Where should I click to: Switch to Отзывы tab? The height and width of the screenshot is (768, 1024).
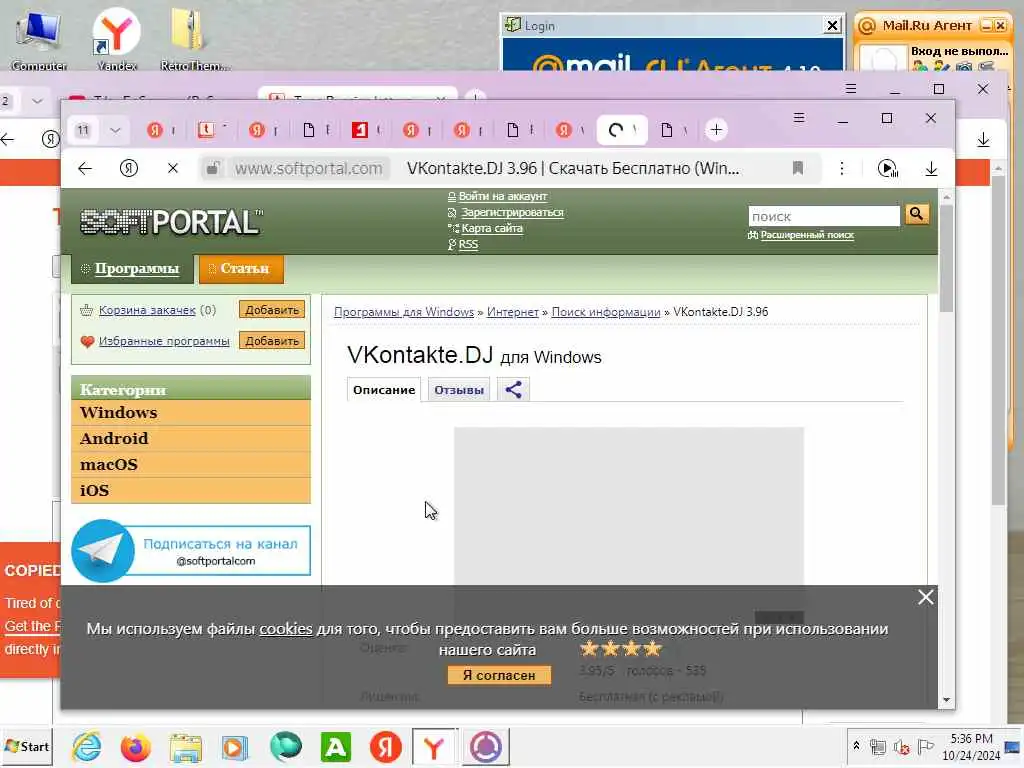[458, 390]
